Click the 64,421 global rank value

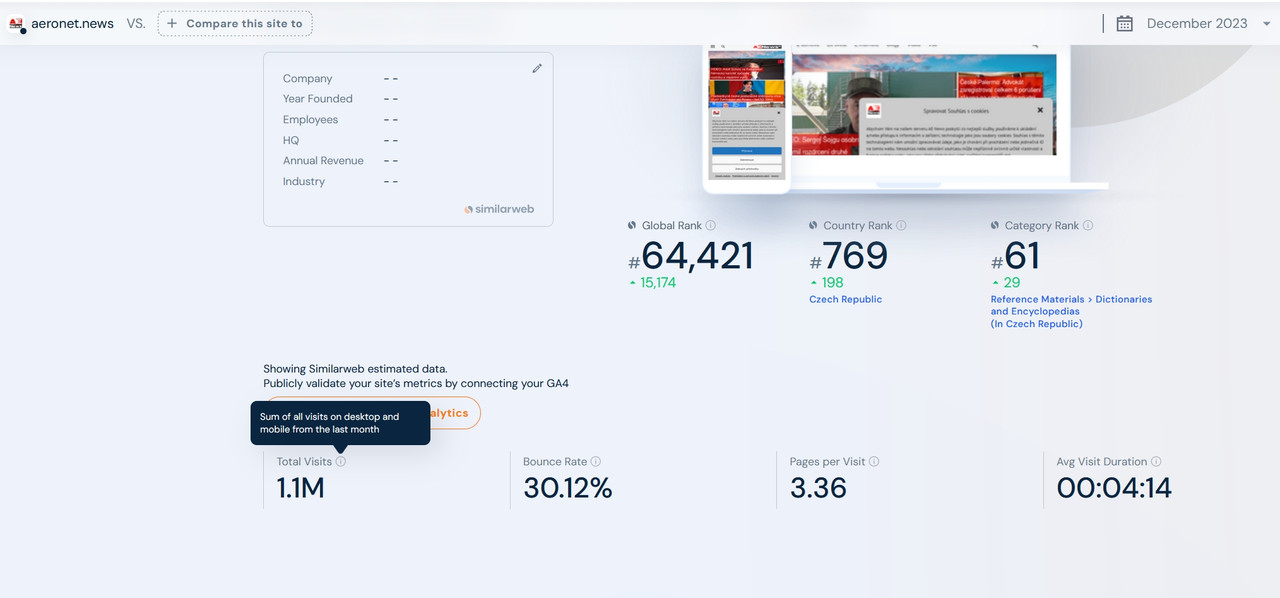(697, 256)
